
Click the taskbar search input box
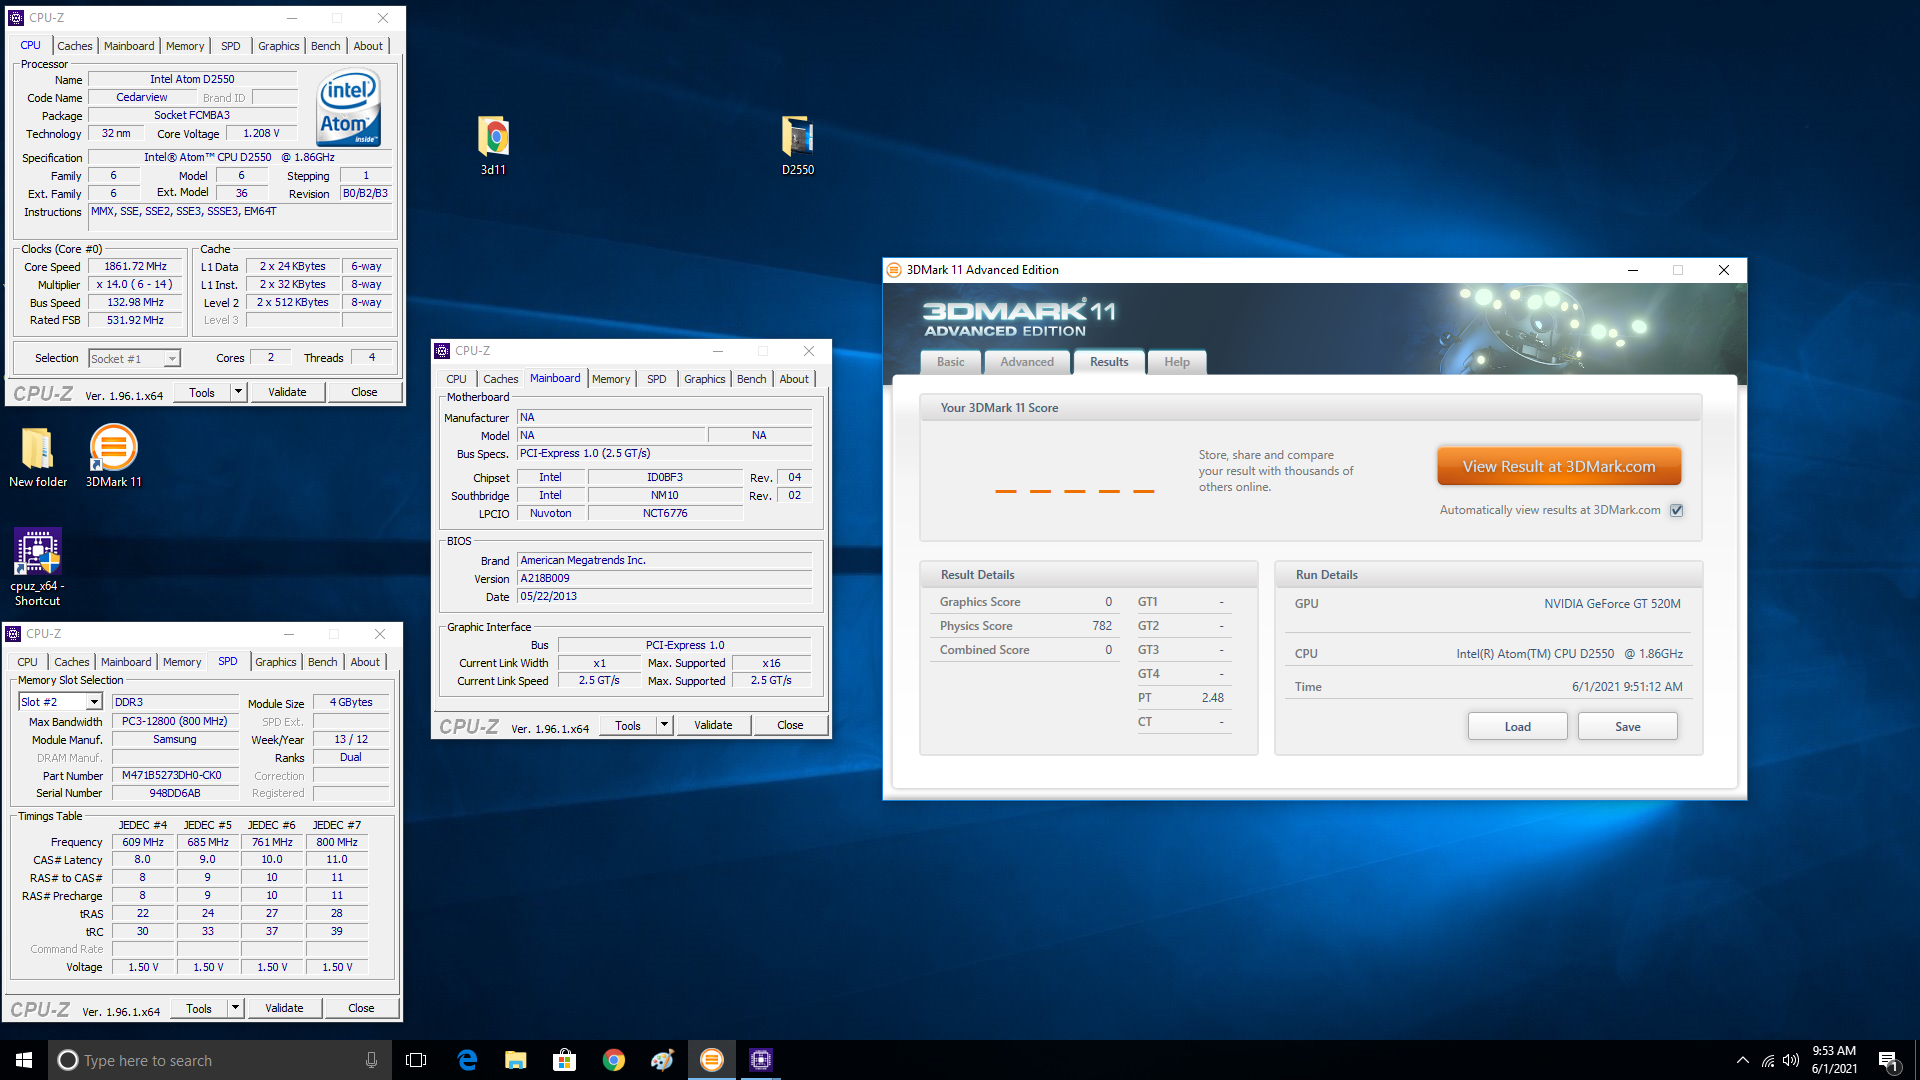pyautogui.click(x=220, y=1060)
